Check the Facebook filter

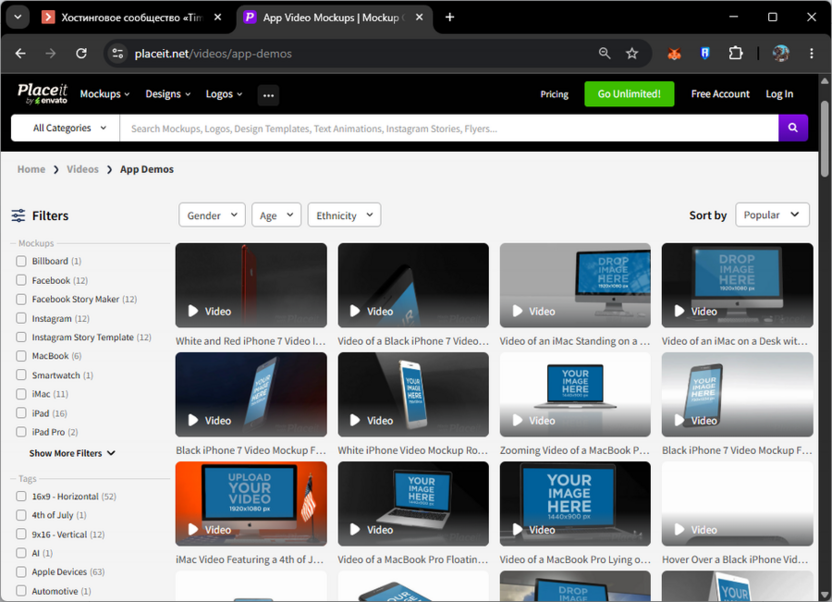(x=21, y=280)
